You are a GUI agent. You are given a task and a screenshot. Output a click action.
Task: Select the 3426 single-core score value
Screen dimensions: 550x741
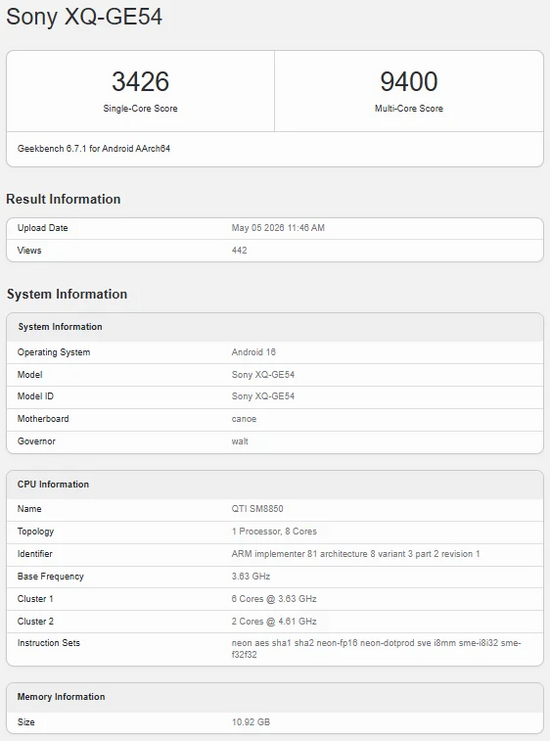(x=140, y=81)
